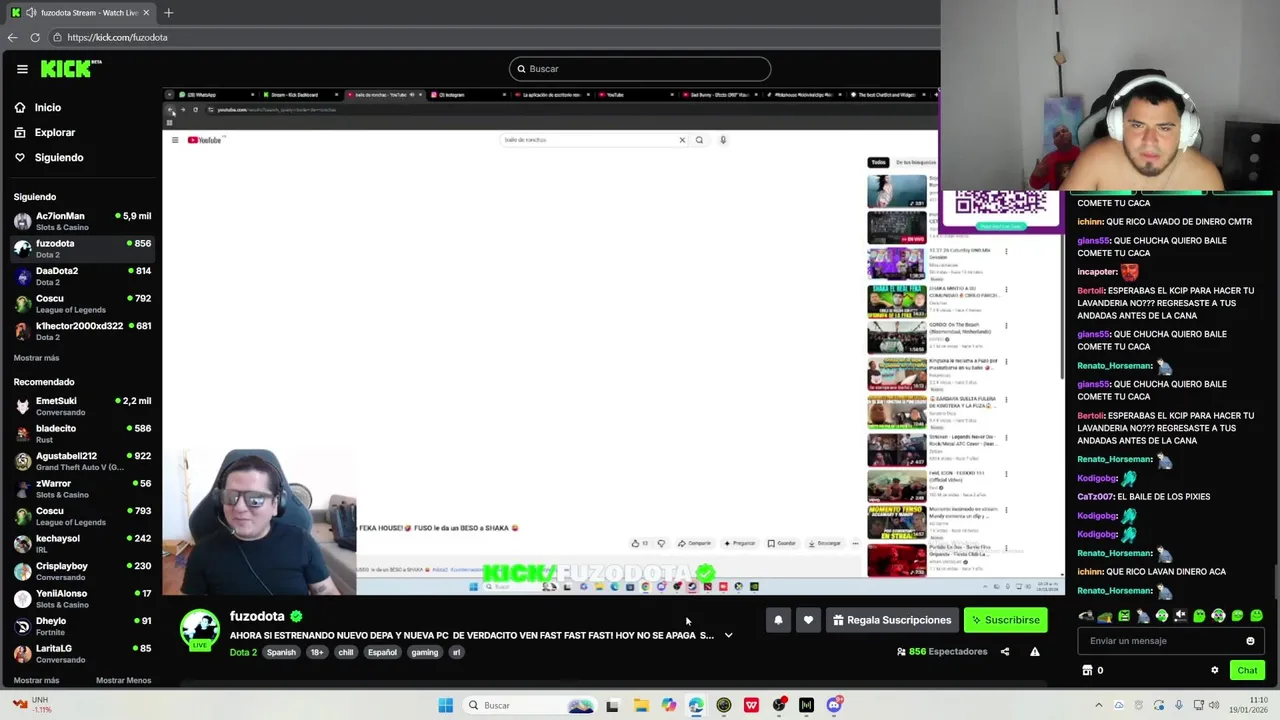Open Ac7ionMan channel in followed list
The height and width of the screenshot is (720, 1280).
tap(82, 221)
